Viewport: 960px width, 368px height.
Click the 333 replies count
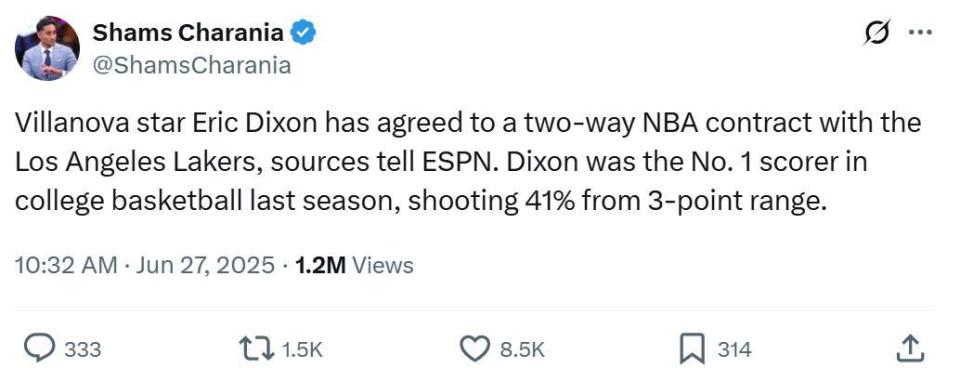click(x=82, y=350)
